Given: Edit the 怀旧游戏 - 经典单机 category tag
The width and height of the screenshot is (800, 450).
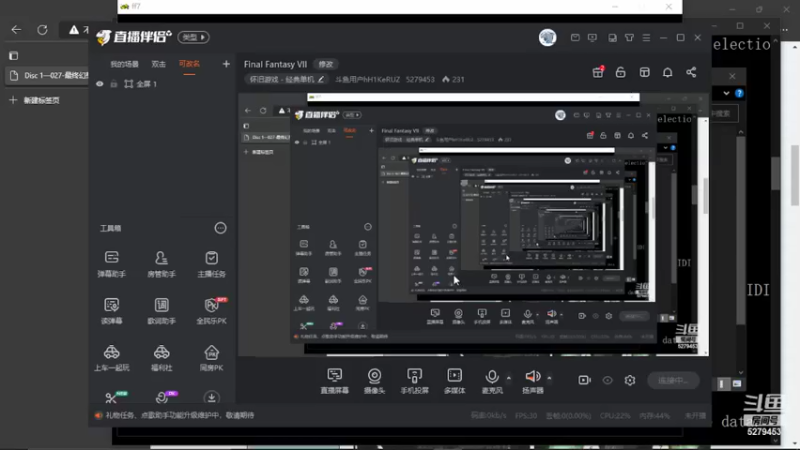Looking at the screenshot, I should tap(286, 79).
